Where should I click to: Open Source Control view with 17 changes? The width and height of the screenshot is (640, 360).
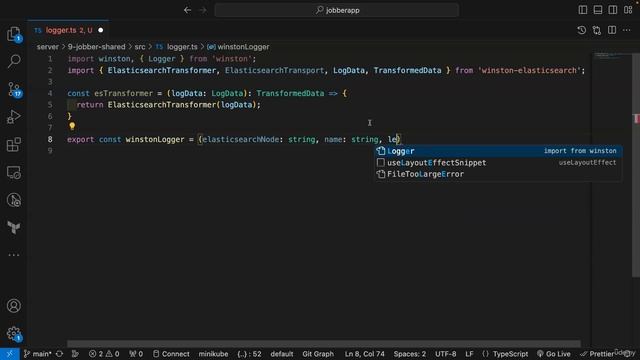14,89
